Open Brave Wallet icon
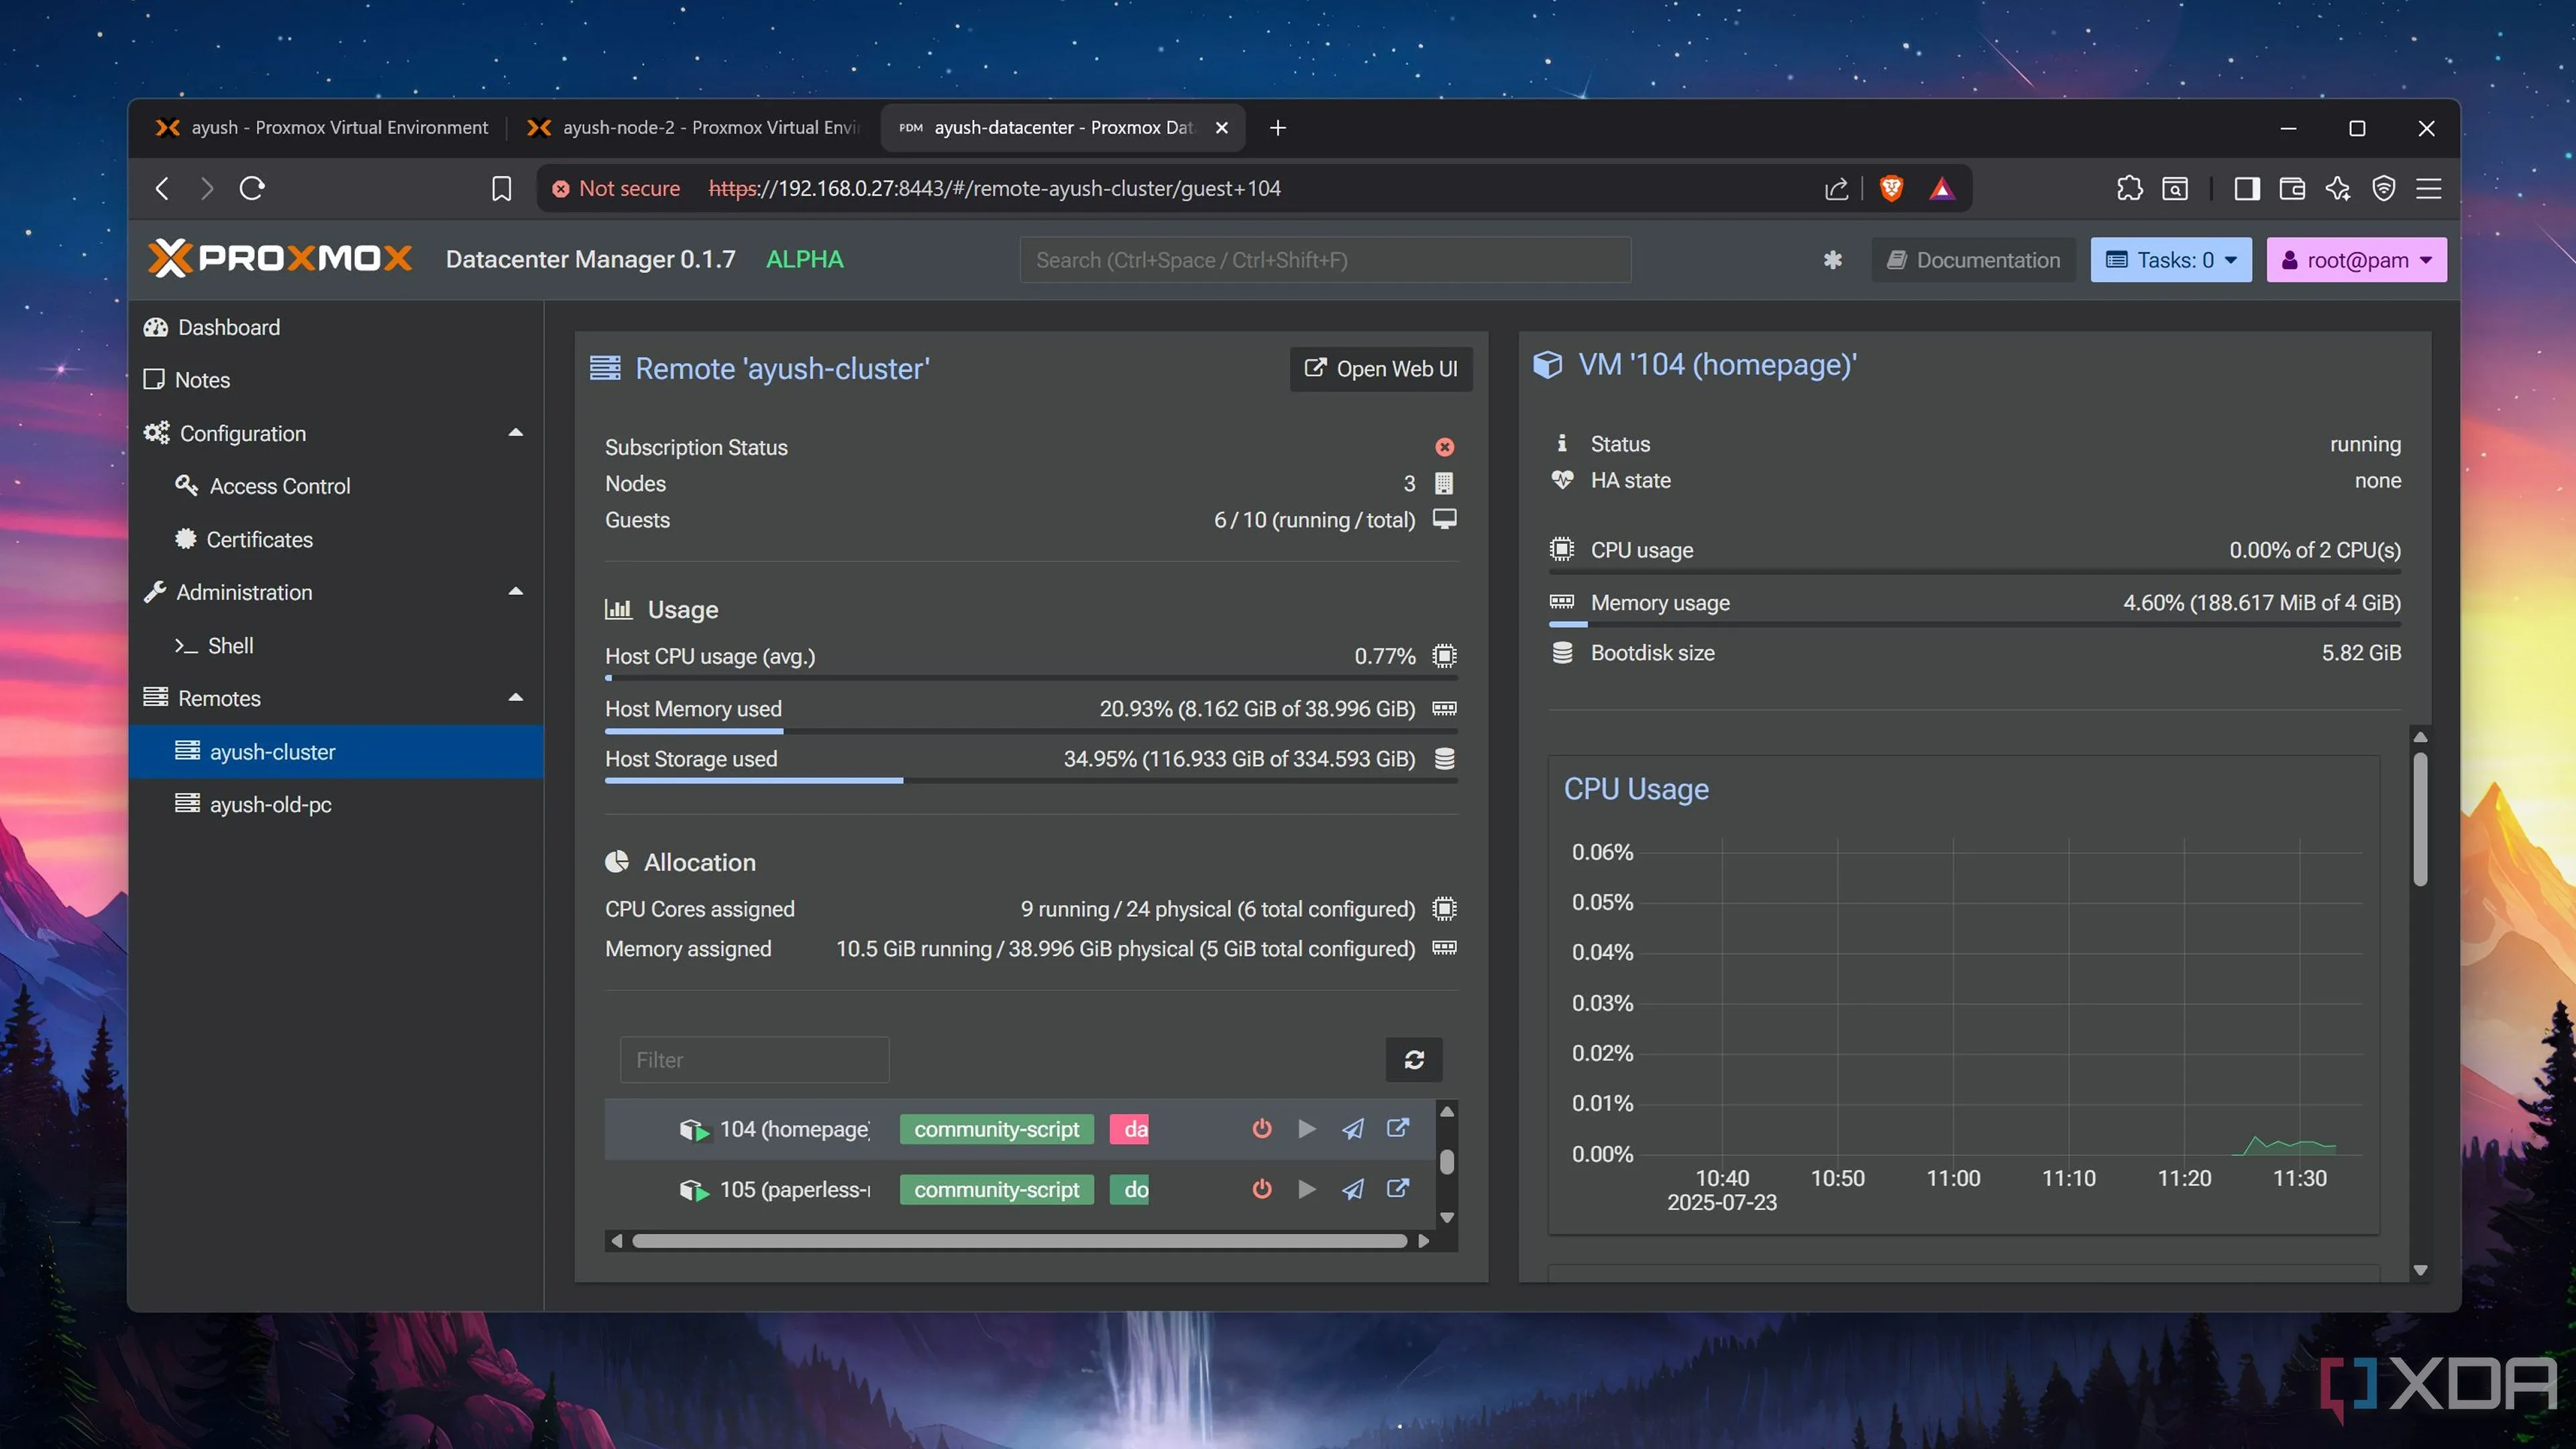Screen dimensions: 2576x1449 (2292, 189)
